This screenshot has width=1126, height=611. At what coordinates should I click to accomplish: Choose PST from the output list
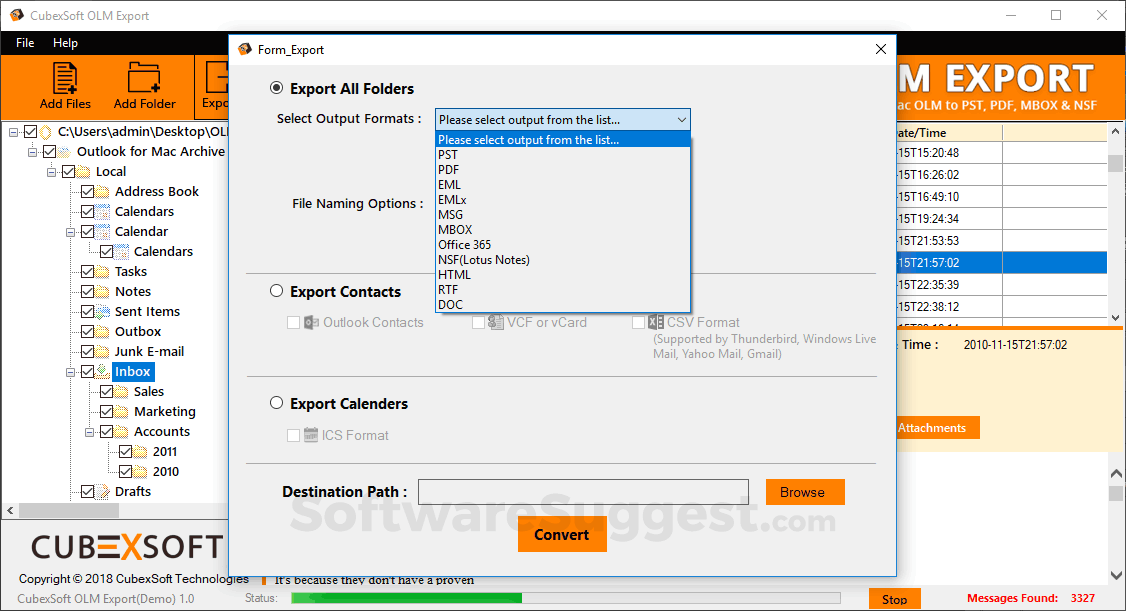pyautogui.click(x=563, y=154)
